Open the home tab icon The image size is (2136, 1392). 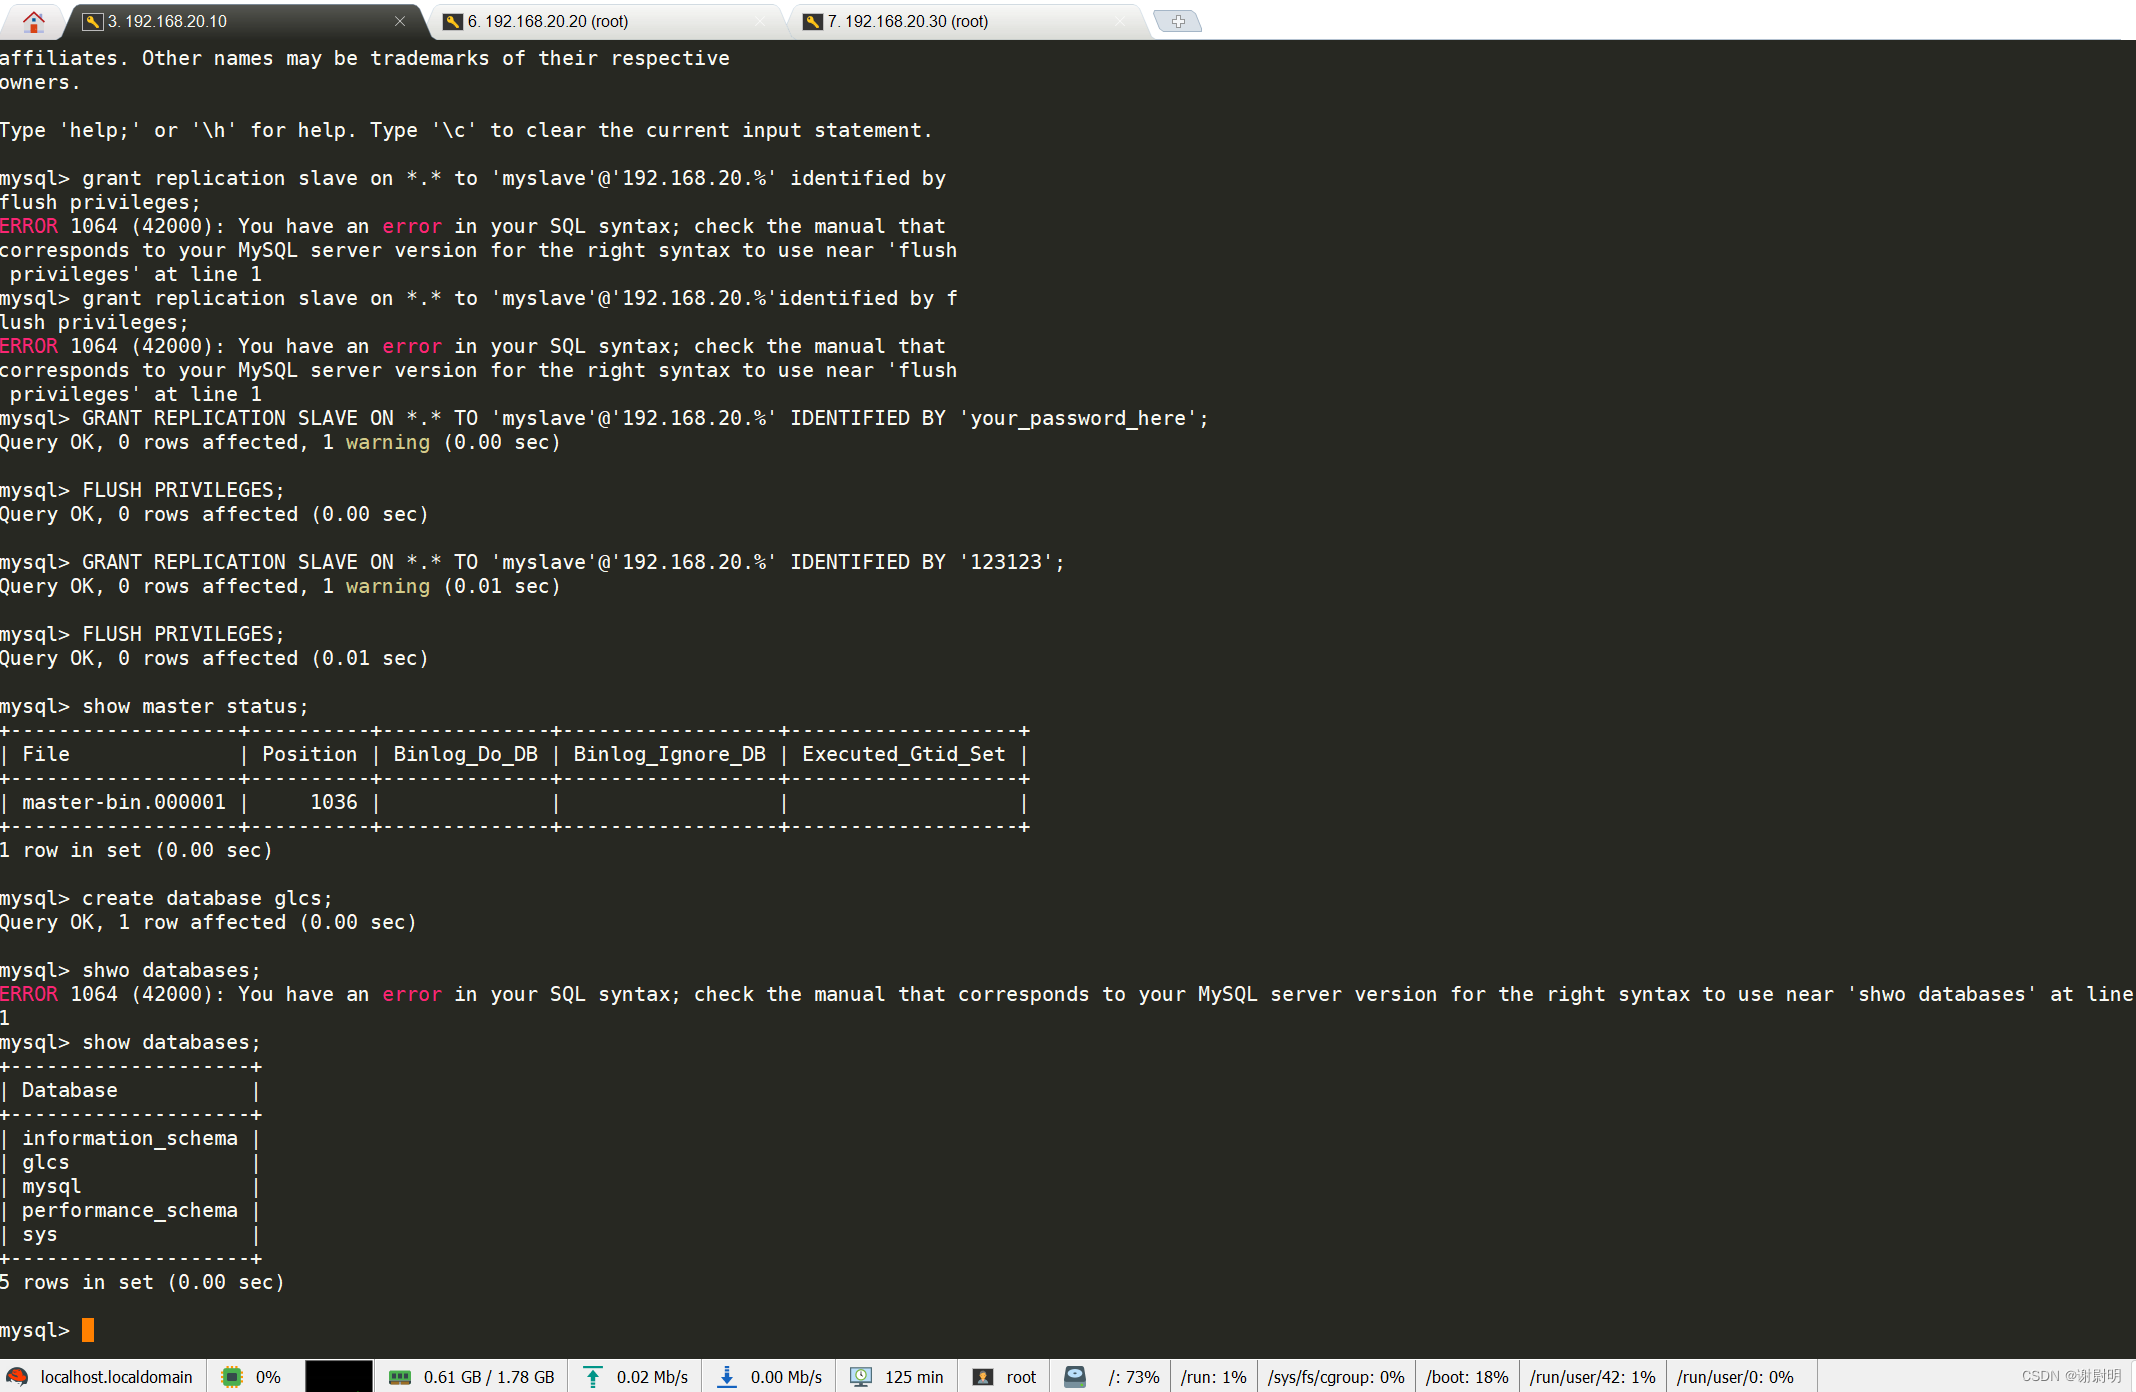33,21
